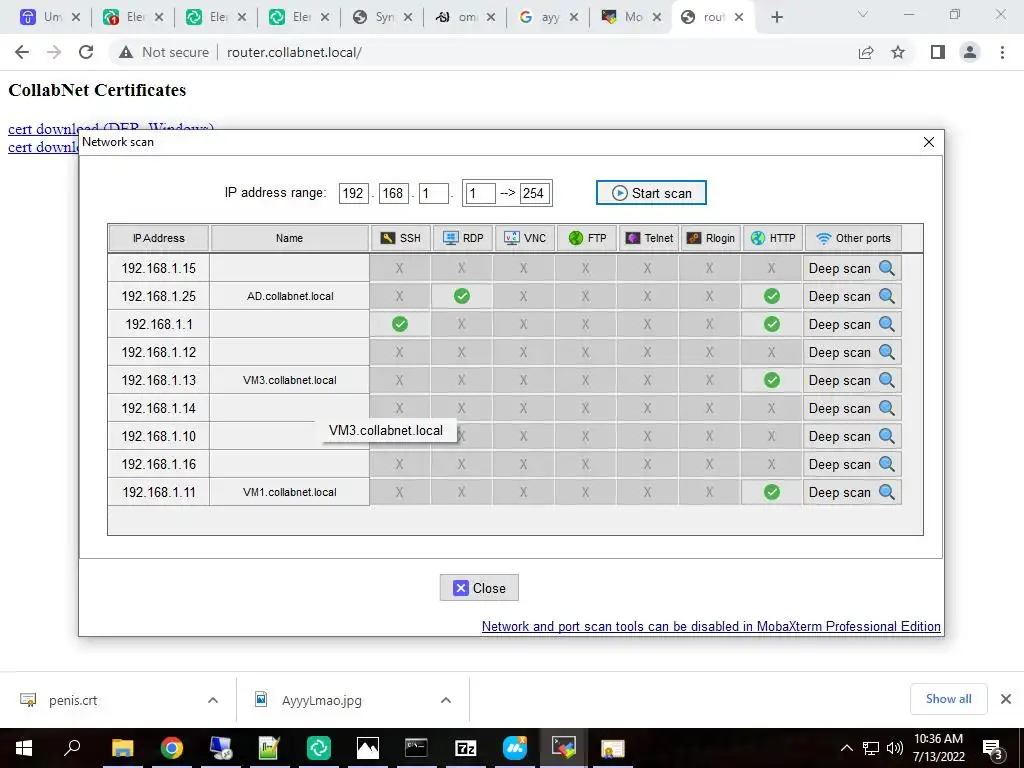The image size is (1024, 768).
Task: Click the Other ports column header
Action: [x=853, y=238]
